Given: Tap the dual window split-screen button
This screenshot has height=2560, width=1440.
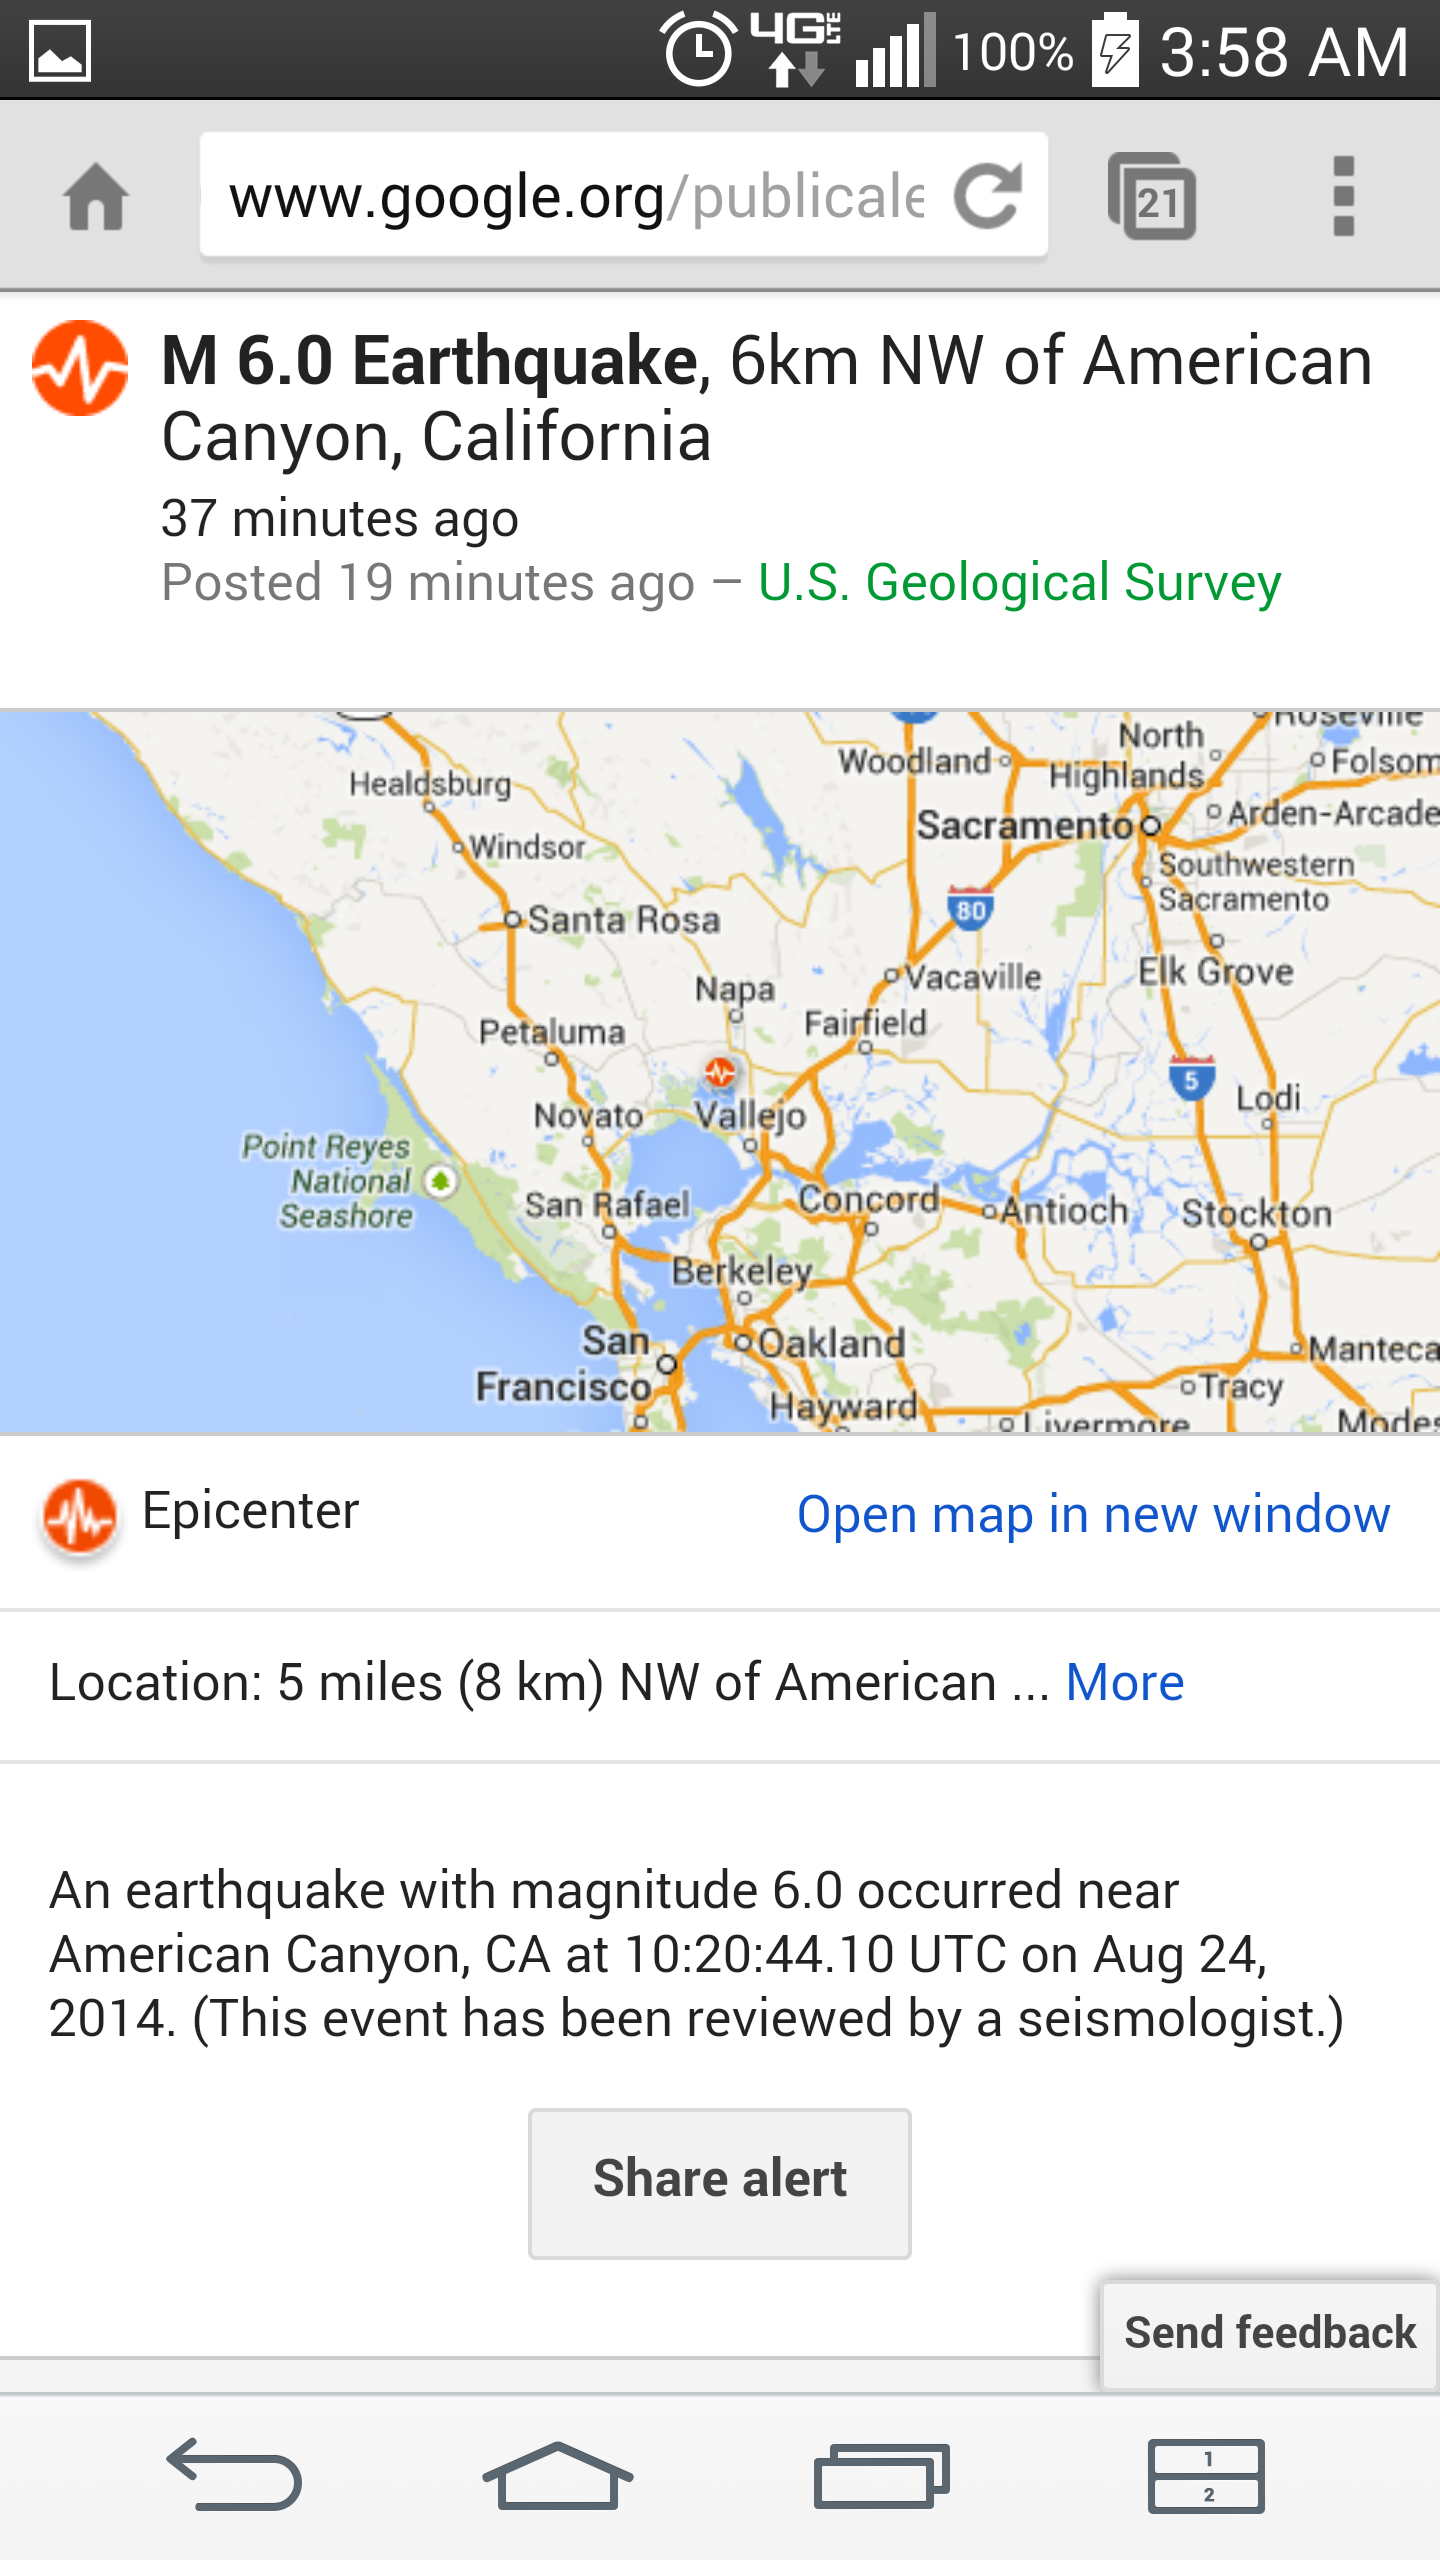Looking at the screenshot, I should coord(1206,2476).
